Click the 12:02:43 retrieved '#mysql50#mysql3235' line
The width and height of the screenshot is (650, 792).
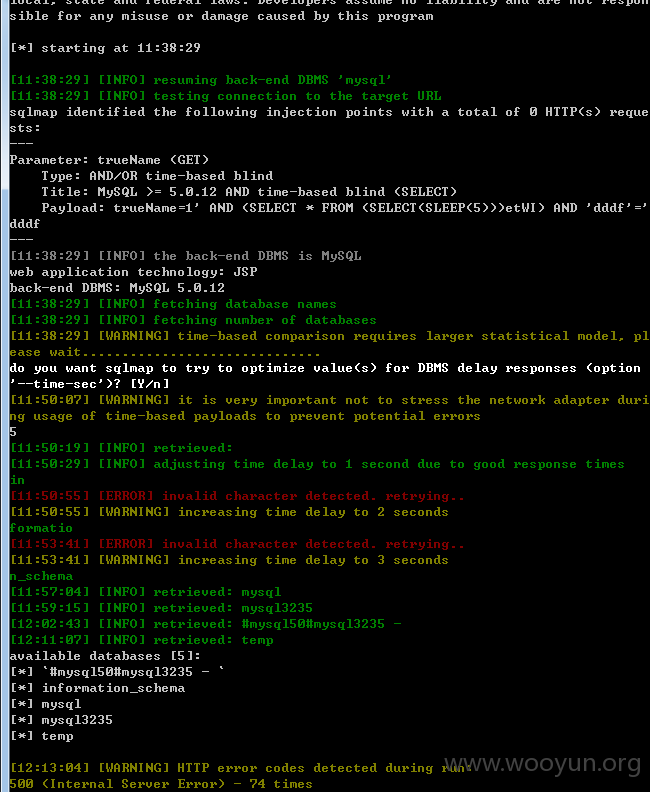205,624
